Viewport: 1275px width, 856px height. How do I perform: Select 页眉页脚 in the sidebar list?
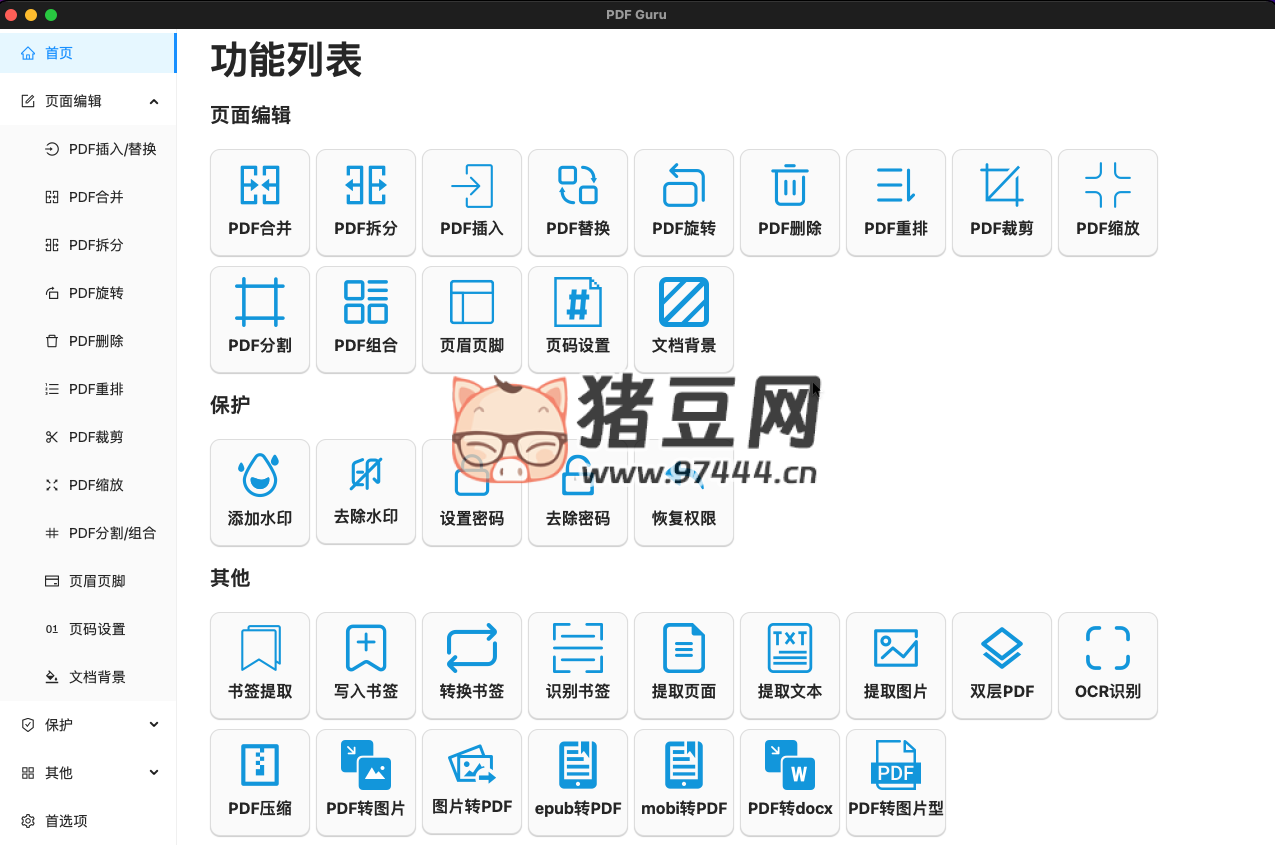(97, 581)
